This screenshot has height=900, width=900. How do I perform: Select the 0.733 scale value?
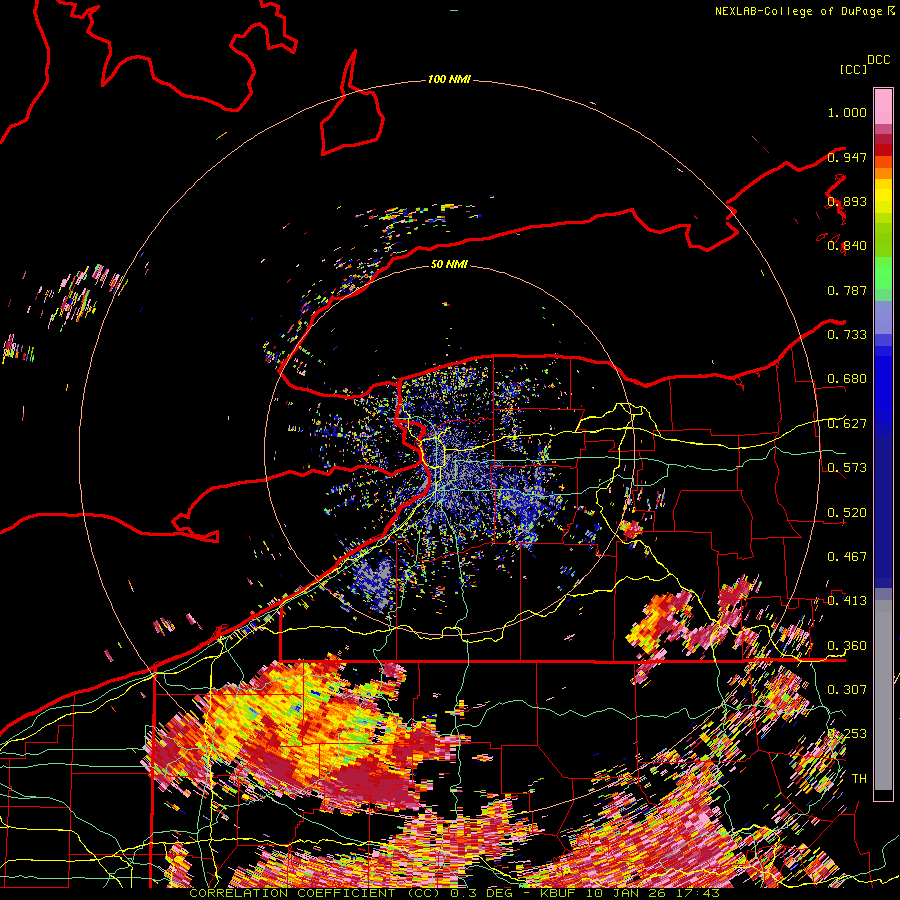847,335
